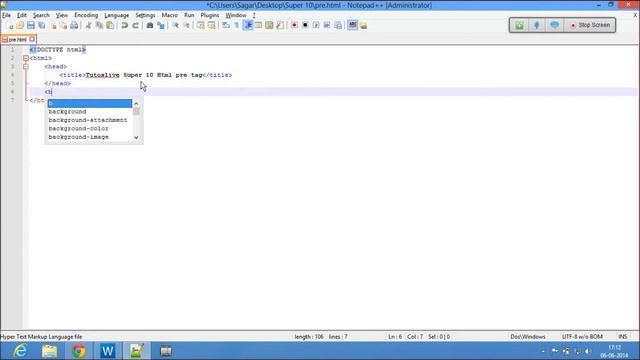Viewport: 640px width, 360px height.
Task: Collapse the head fold marker on line 3
Action: pos(26,67)
